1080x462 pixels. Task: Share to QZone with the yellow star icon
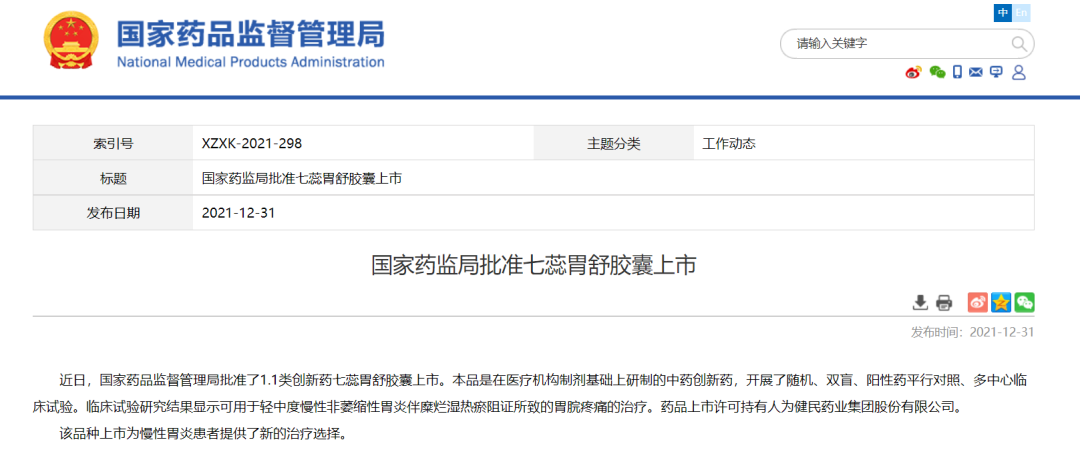(1001, 302)
